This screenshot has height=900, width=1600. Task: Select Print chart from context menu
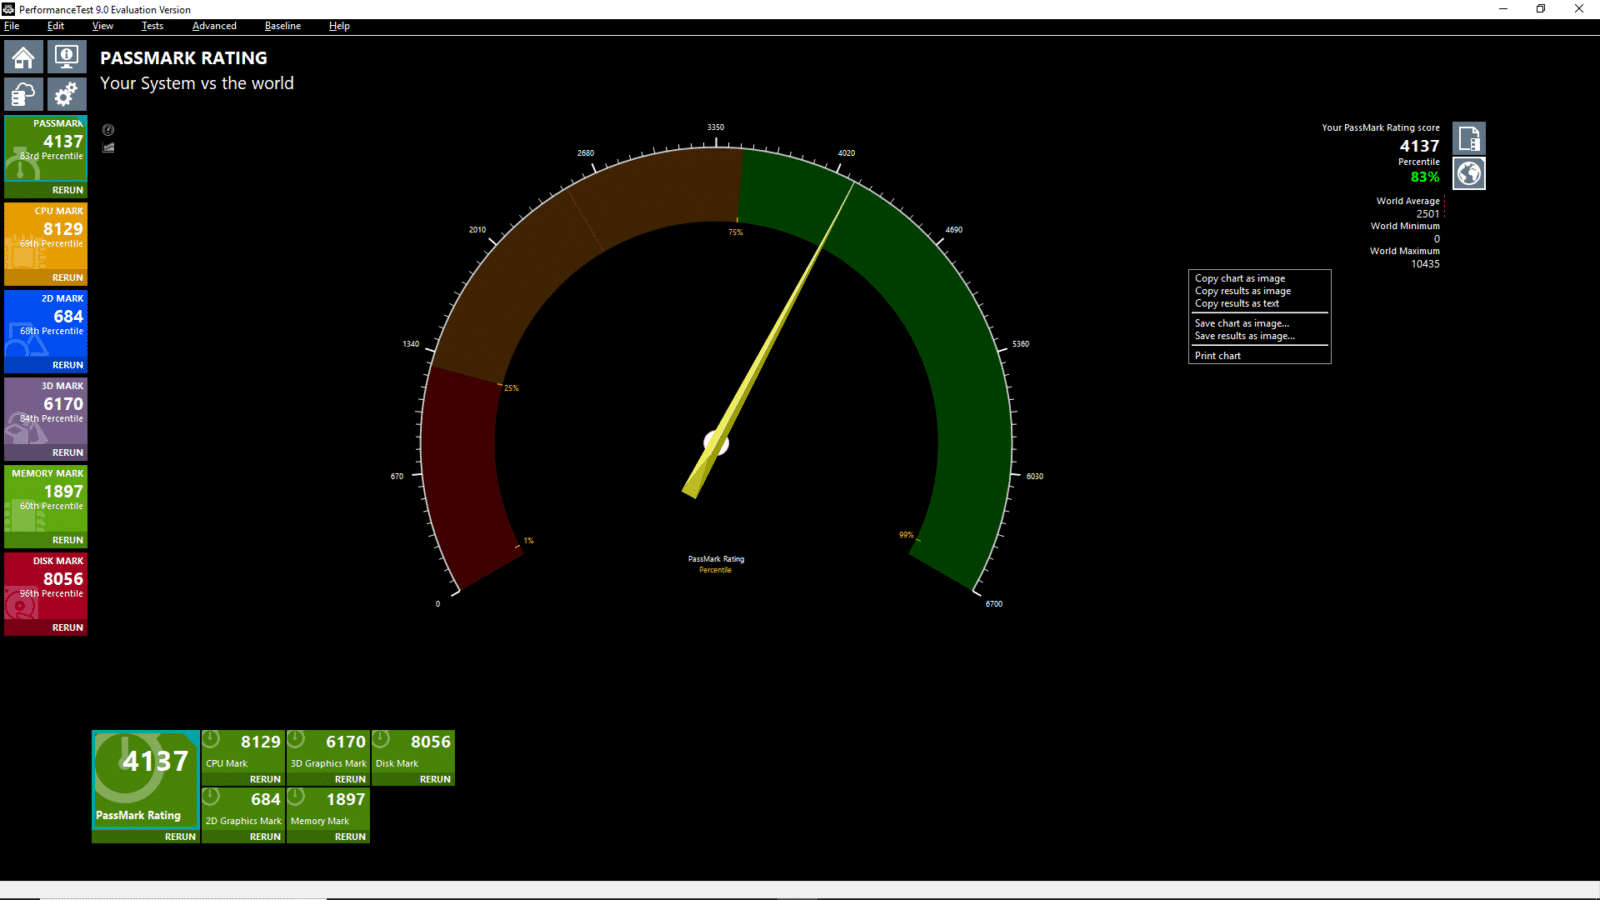(x=1217, y=356)
